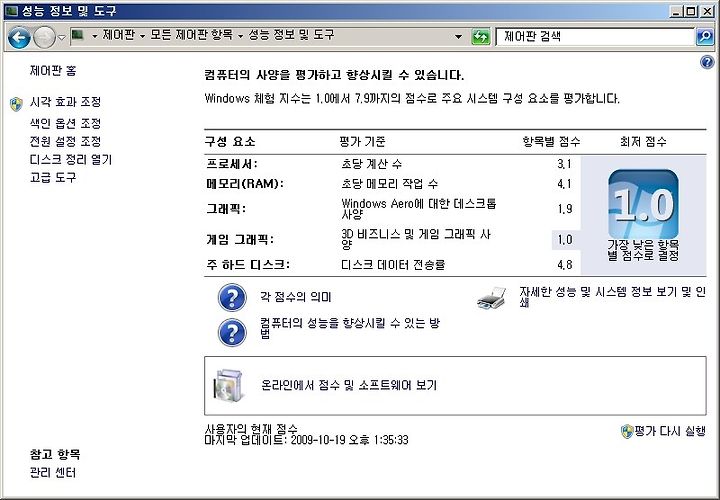Click shield icon beside 평가 다시 실행
This screenshot has height=500, width=720.
(627, 431)
